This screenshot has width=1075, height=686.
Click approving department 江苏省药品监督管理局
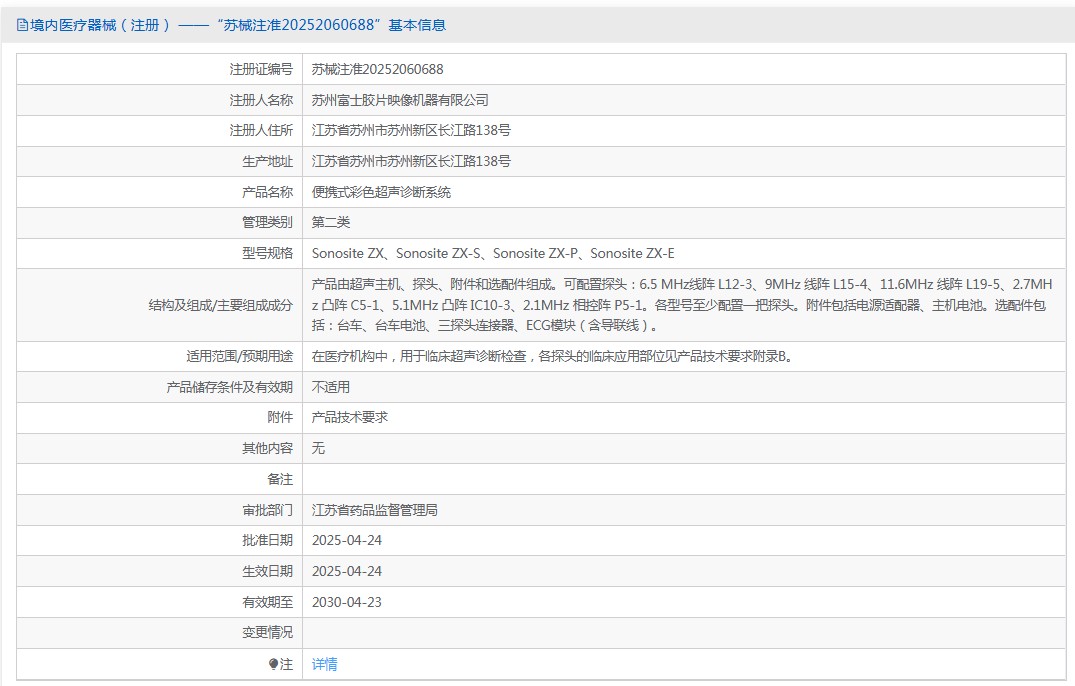375,510
